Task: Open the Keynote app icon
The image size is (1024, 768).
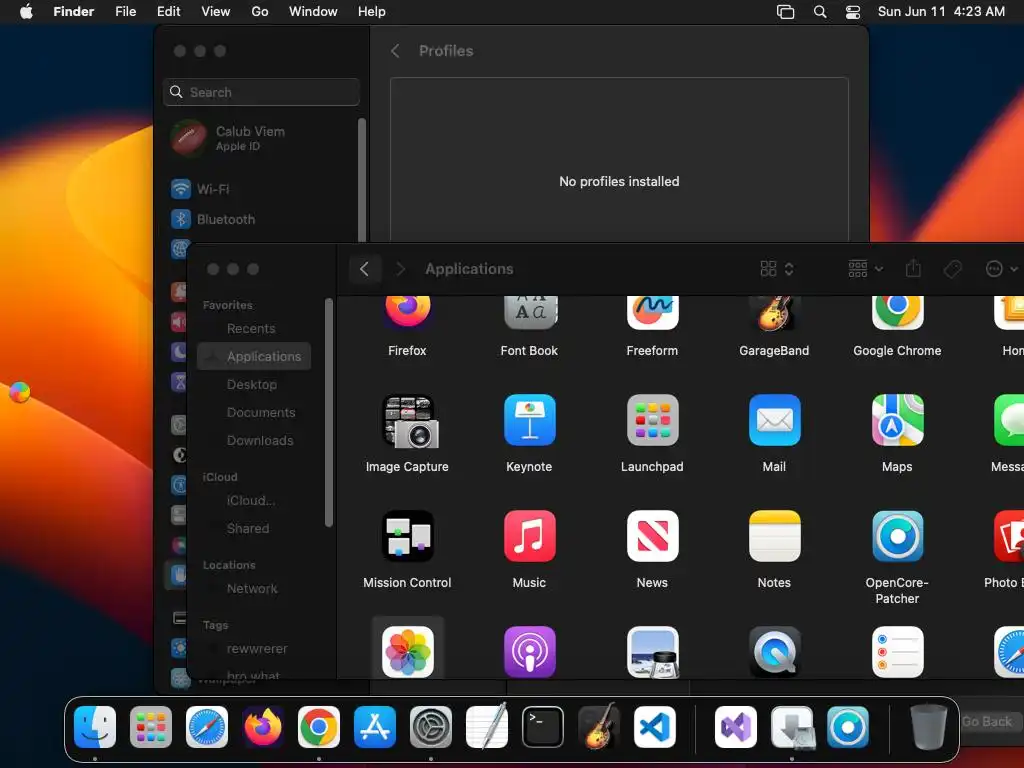Action: point(529,421)
